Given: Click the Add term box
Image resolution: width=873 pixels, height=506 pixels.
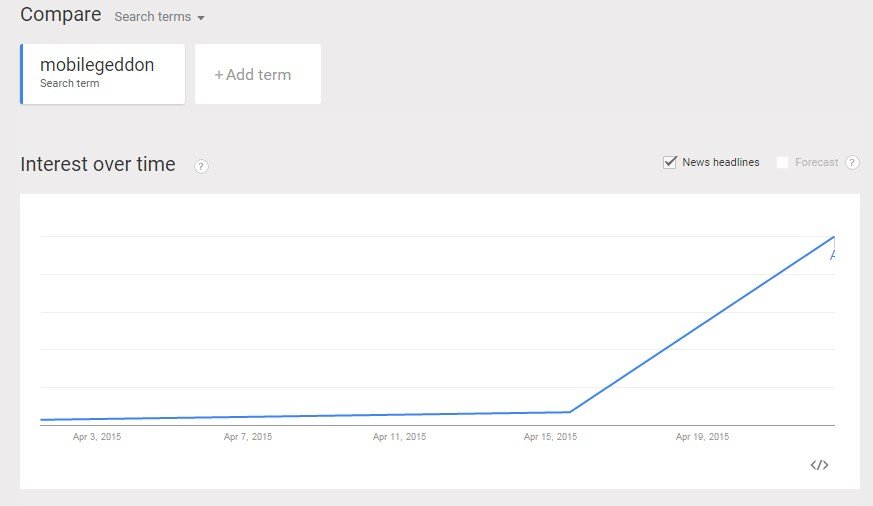Looking at the screenshot, I should point(258,74).
